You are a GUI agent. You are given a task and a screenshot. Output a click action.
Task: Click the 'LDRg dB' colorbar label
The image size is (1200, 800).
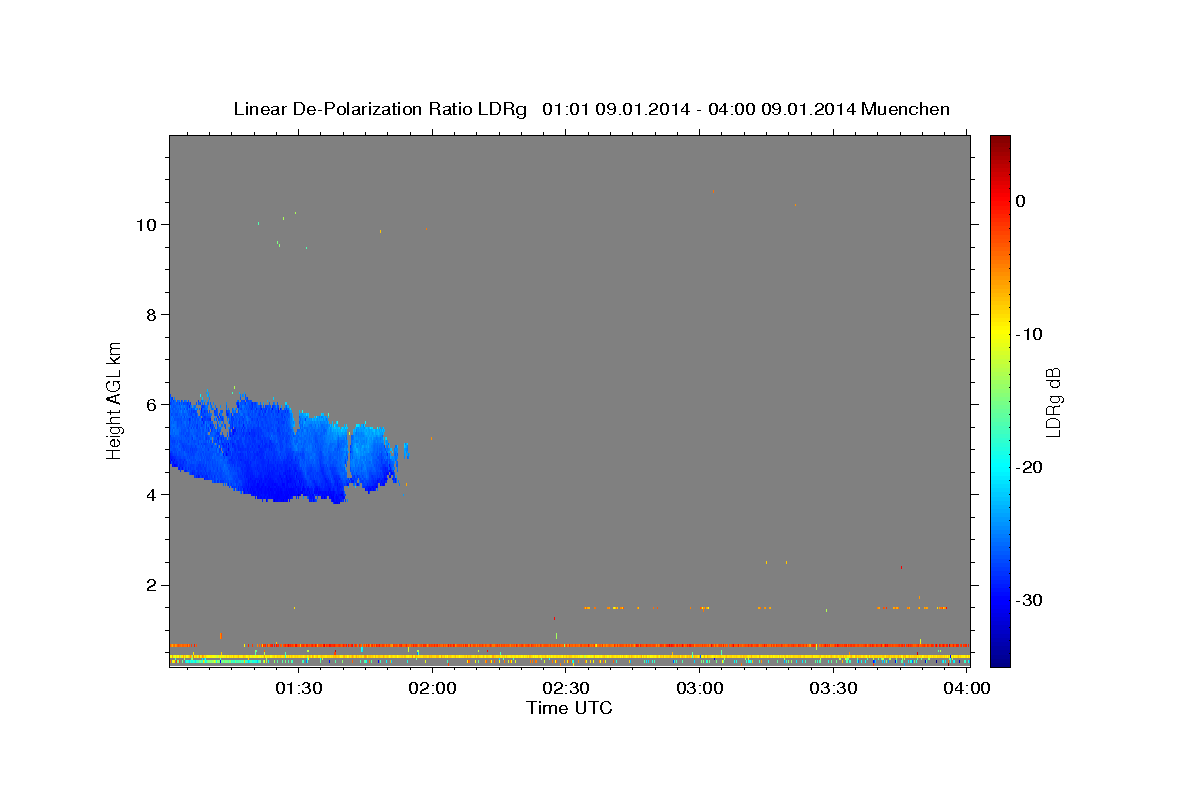pyautogui.click(x=1052, y=402)
